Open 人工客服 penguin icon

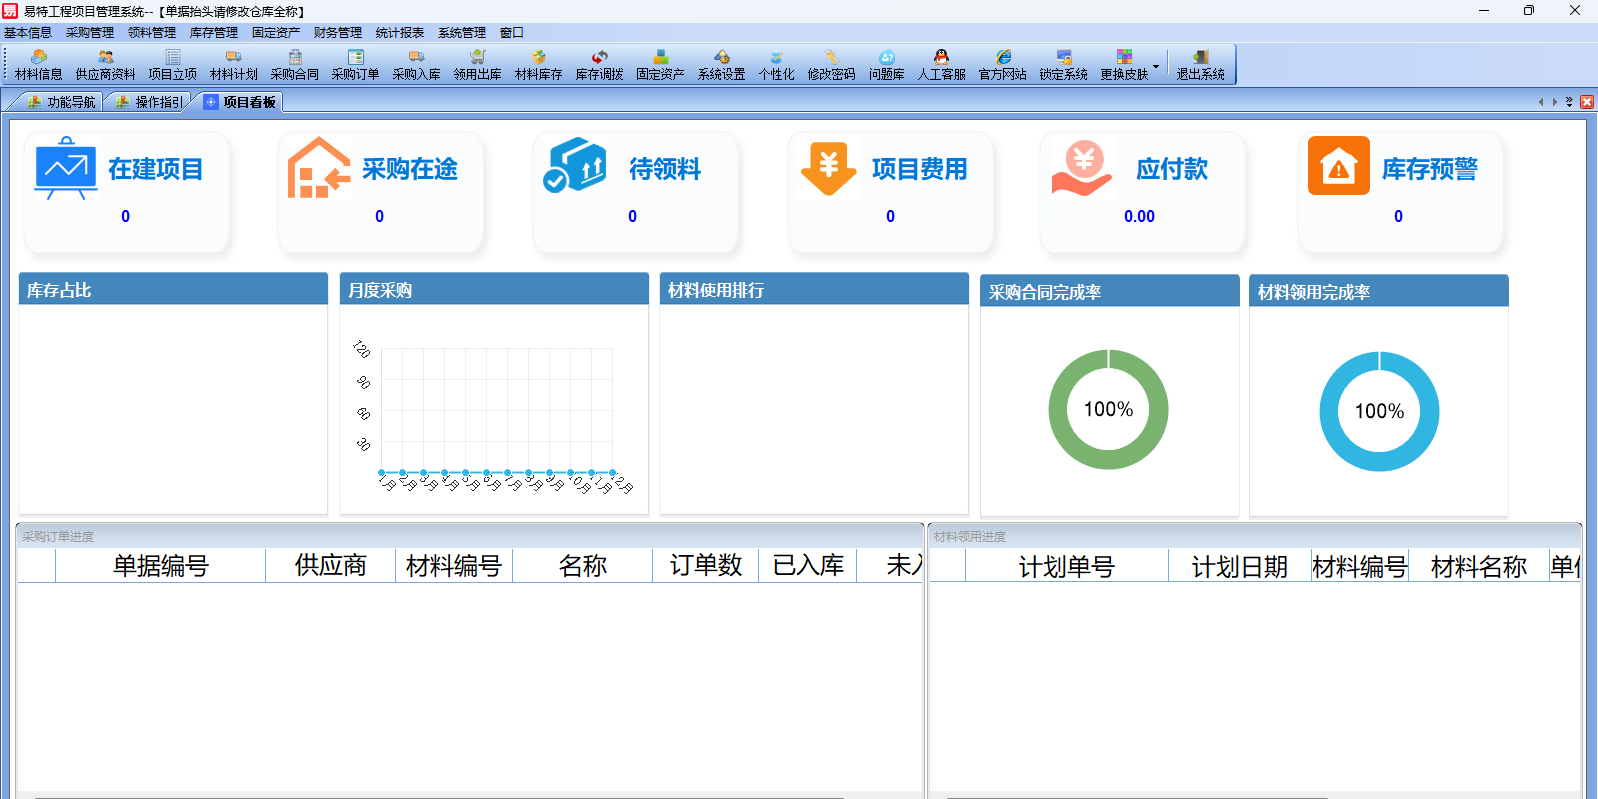[941, 65]
